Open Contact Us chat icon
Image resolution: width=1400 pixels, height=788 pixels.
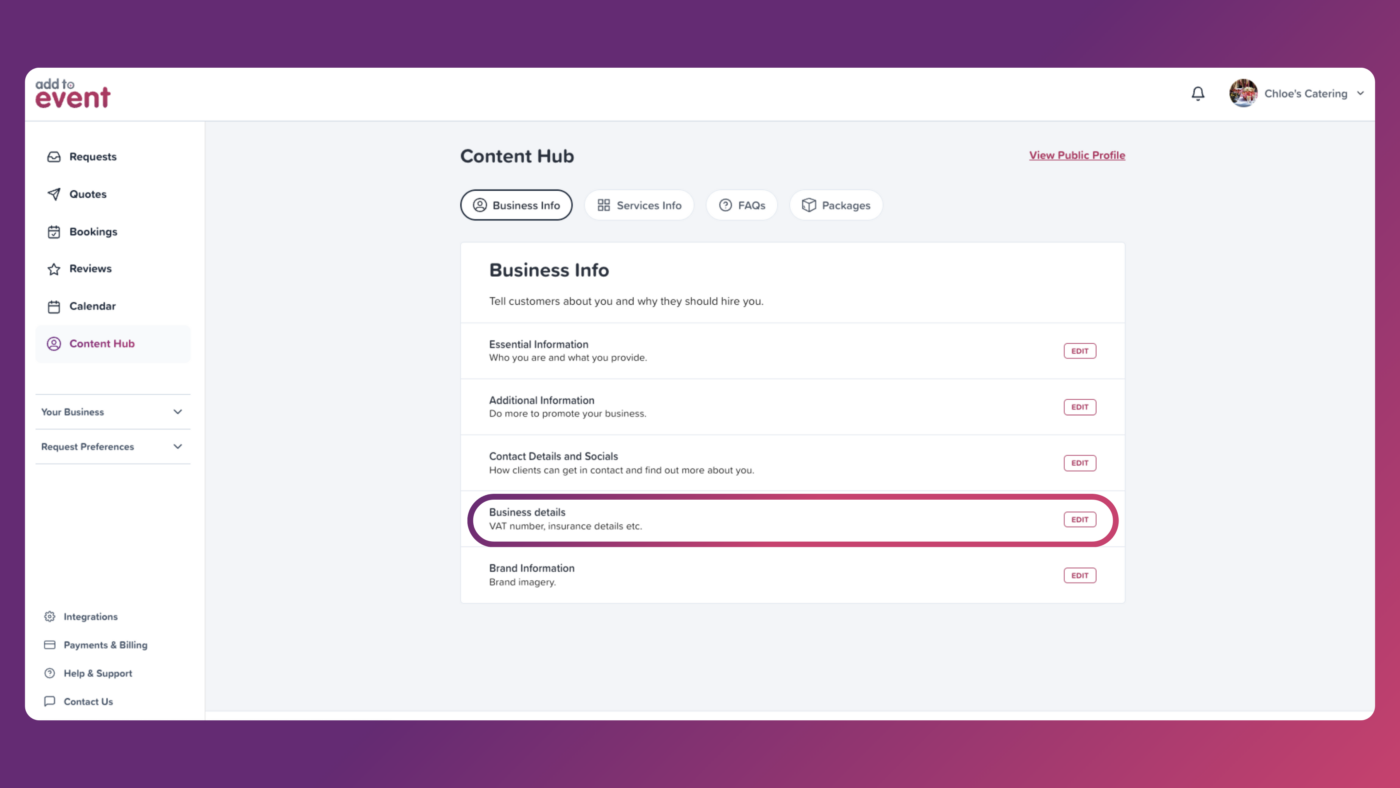click(50, 702)
